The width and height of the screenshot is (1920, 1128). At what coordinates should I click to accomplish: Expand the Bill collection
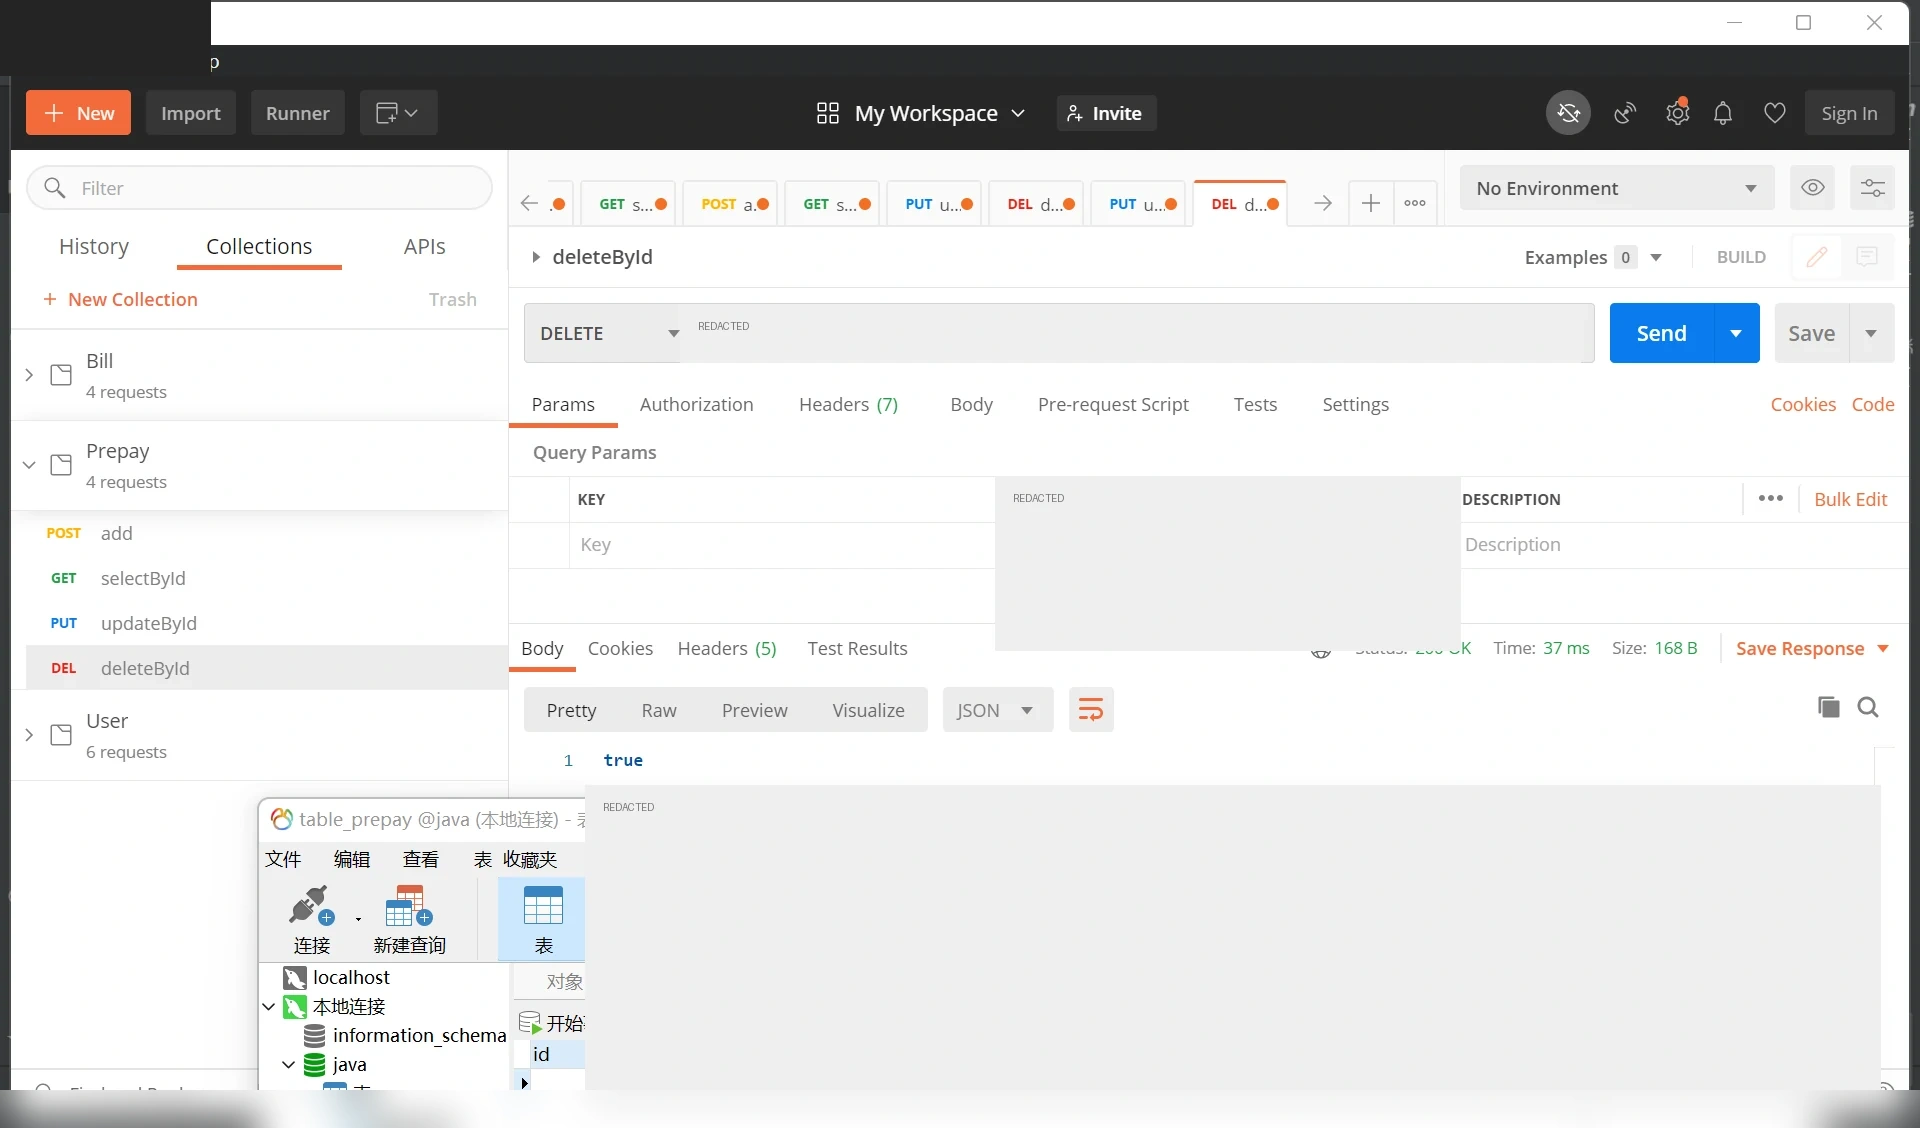(29, 375)
